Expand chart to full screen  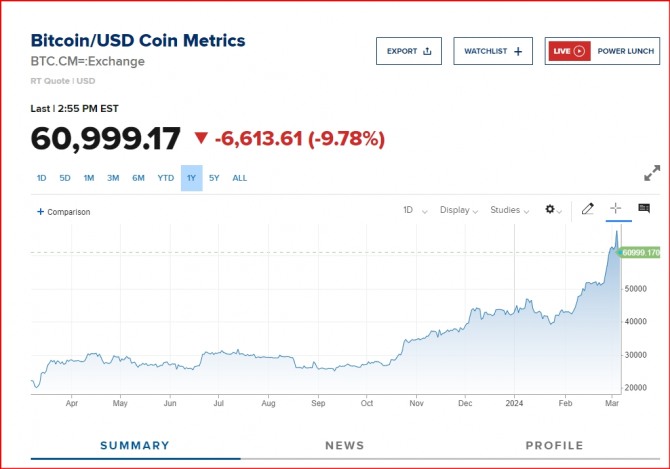652,173
